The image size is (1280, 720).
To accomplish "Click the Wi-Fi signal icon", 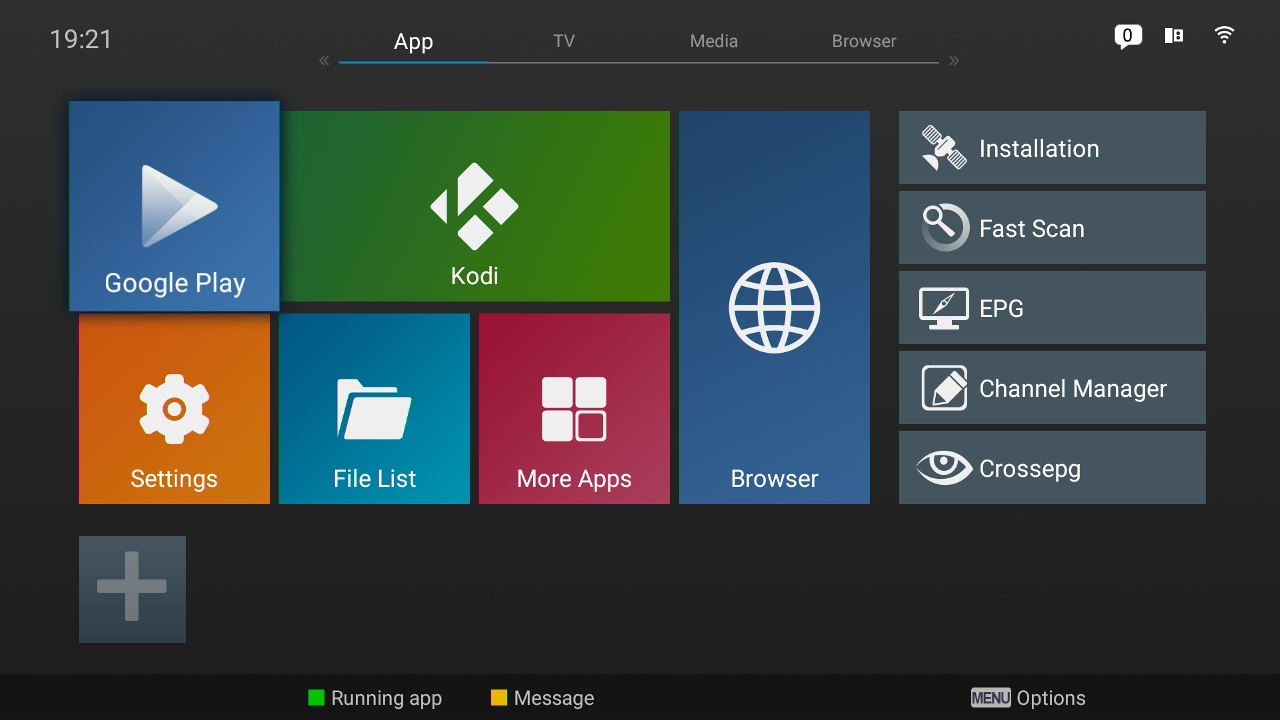I will (1224, 35).
